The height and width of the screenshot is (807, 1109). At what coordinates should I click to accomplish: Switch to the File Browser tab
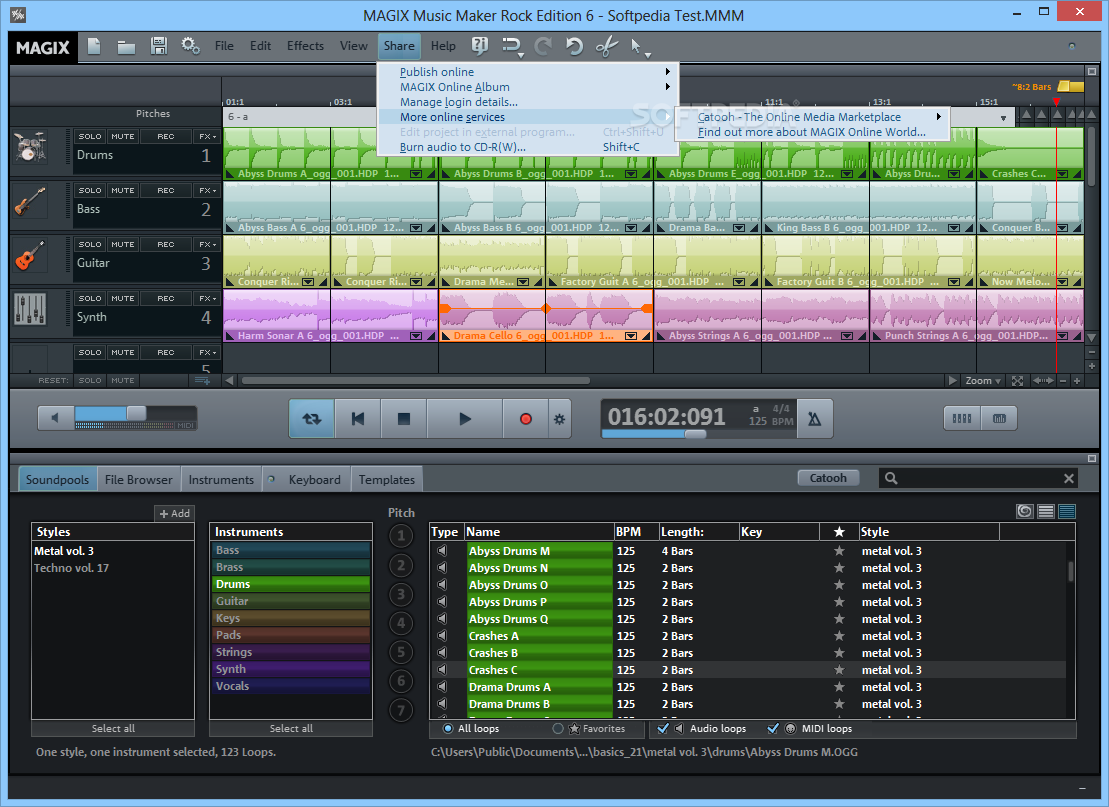139,480
